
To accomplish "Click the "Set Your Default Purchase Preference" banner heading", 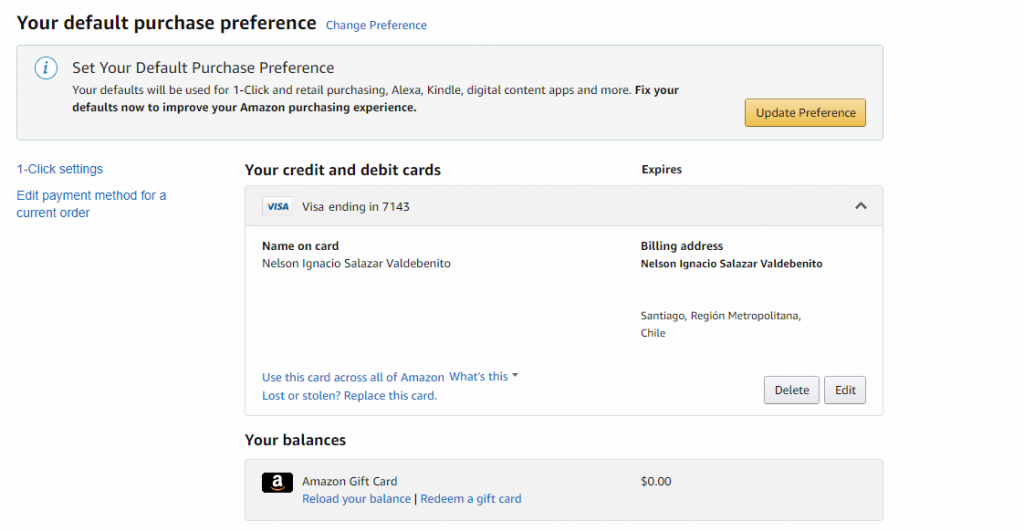I will (203, 68).
